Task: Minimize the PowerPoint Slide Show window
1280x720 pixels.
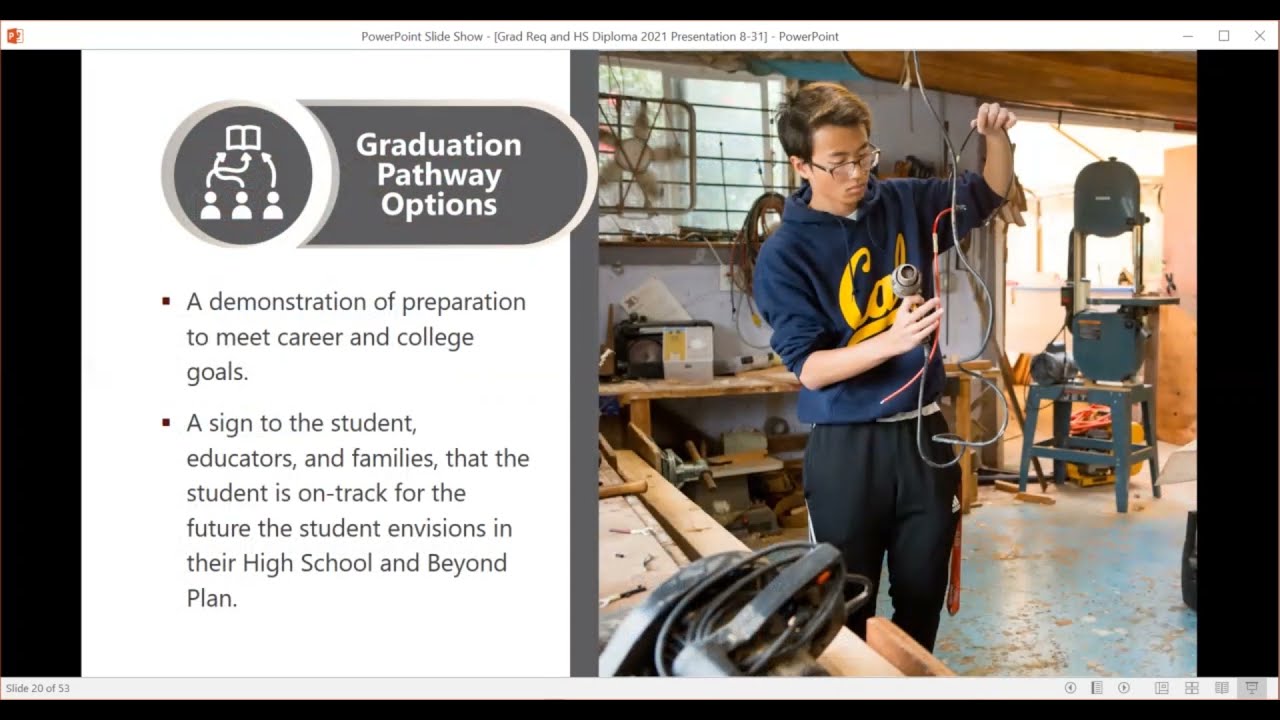Action: [1188, 36]
